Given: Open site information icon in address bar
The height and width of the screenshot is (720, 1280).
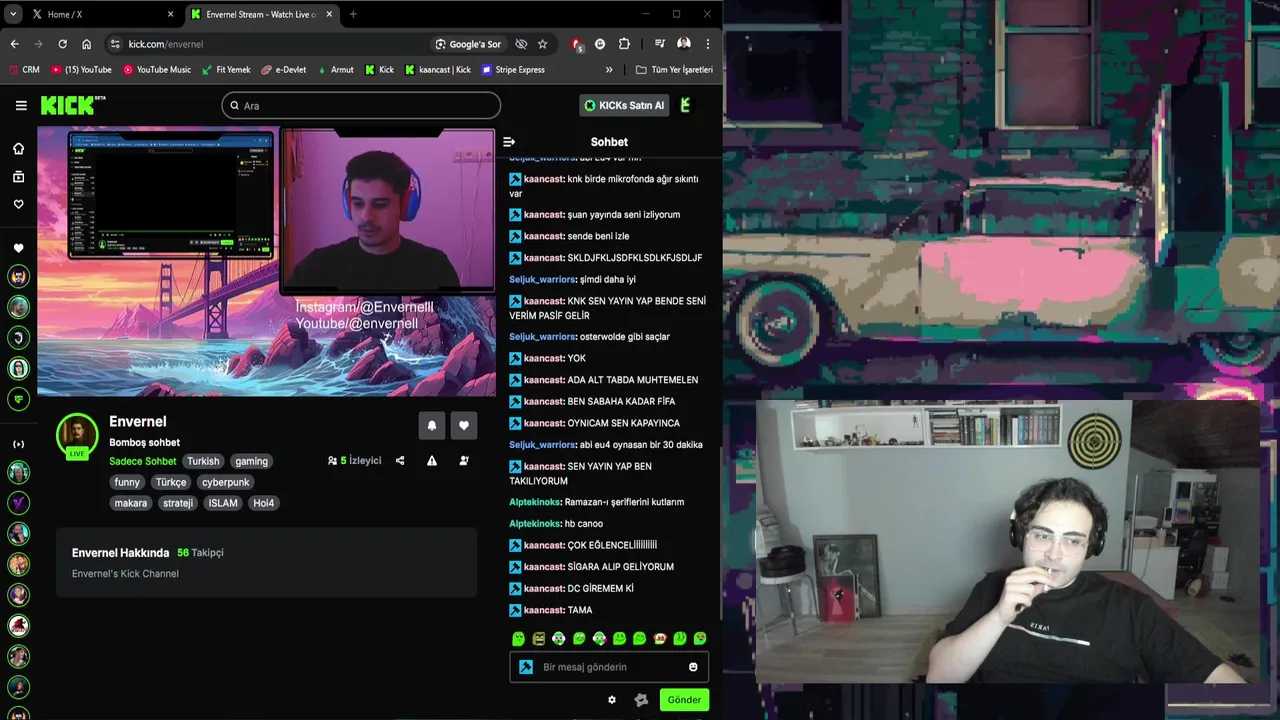Looking at the screenshot, I should [x=115, y=44].
